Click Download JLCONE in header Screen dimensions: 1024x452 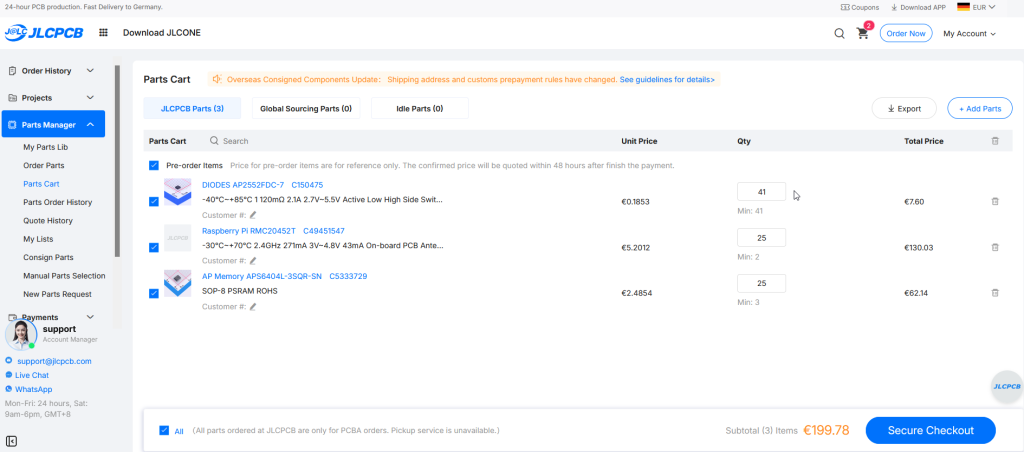pyautogui.click(x=162, y=33)
